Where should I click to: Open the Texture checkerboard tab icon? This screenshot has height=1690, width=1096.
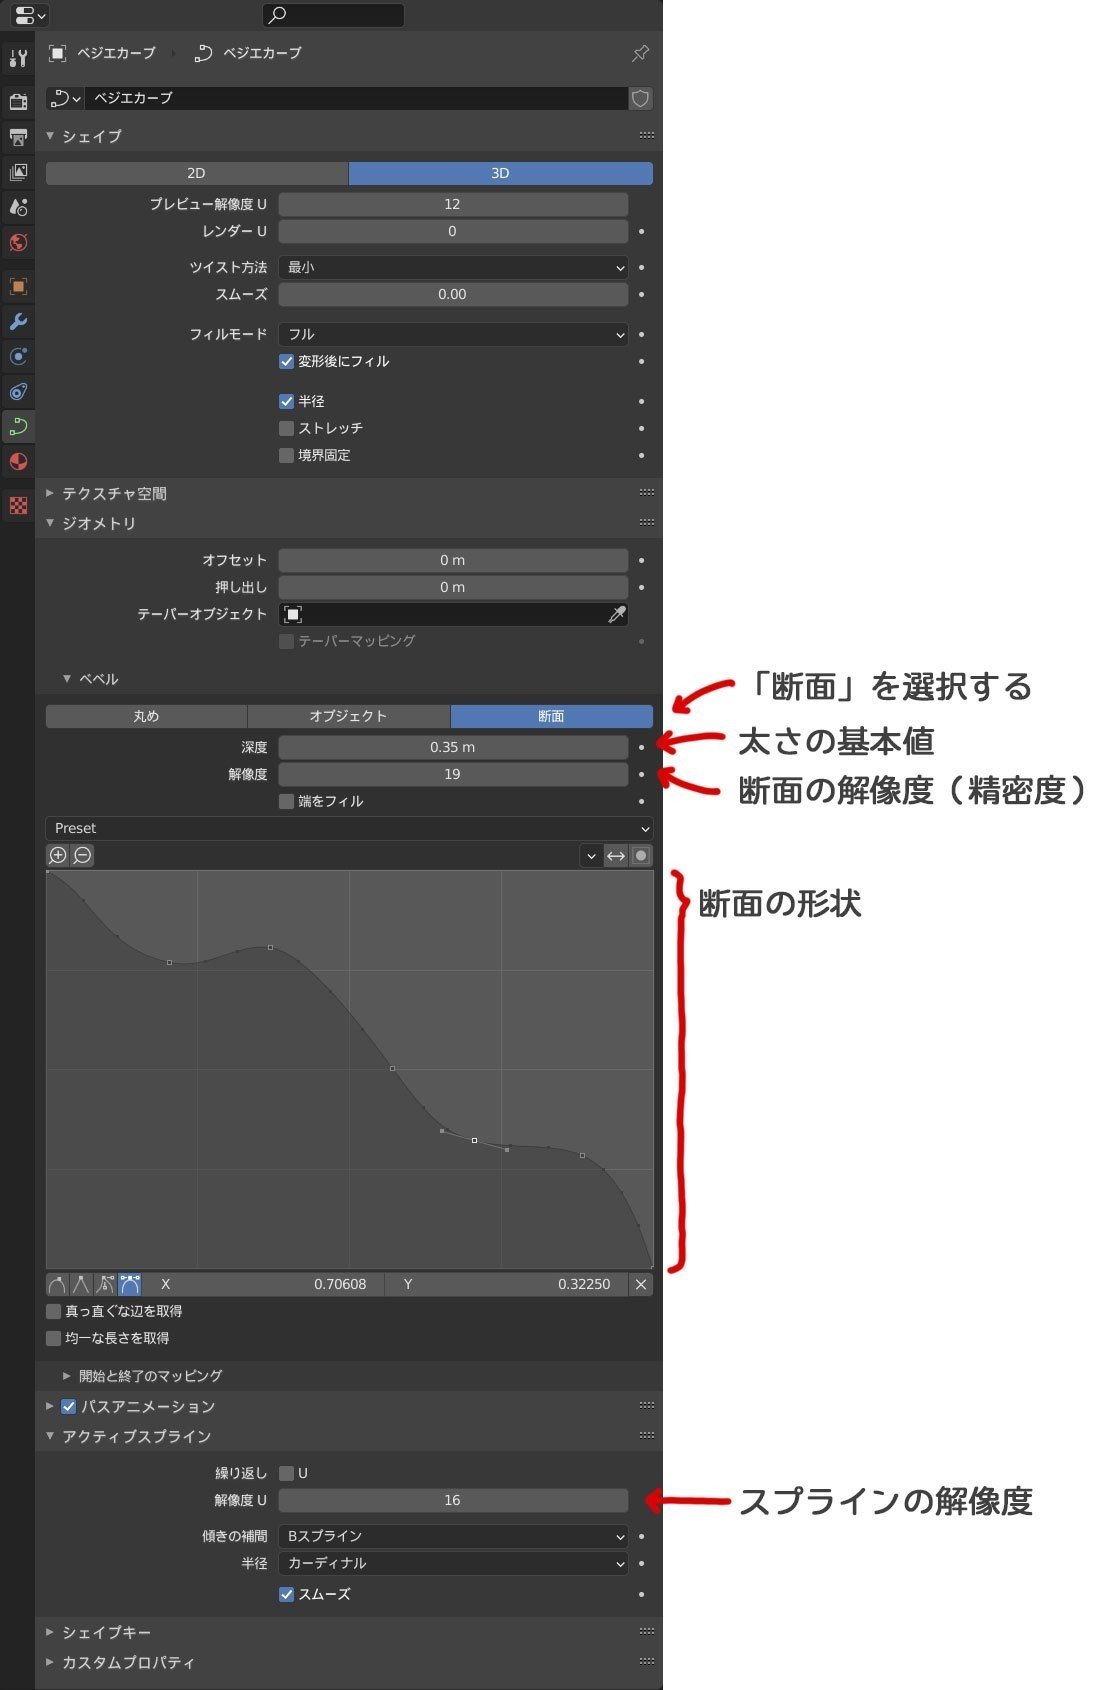pos(18,505)
